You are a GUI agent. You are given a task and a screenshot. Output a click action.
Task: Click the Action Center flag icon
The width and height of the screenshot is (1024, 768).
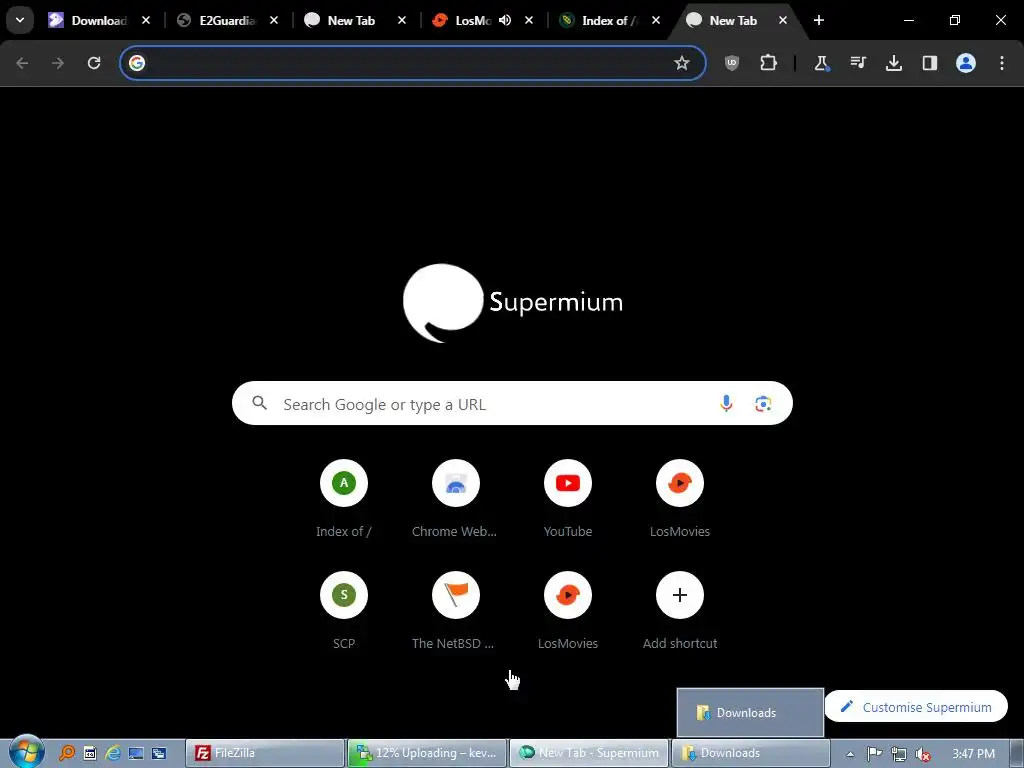(874, 754)
